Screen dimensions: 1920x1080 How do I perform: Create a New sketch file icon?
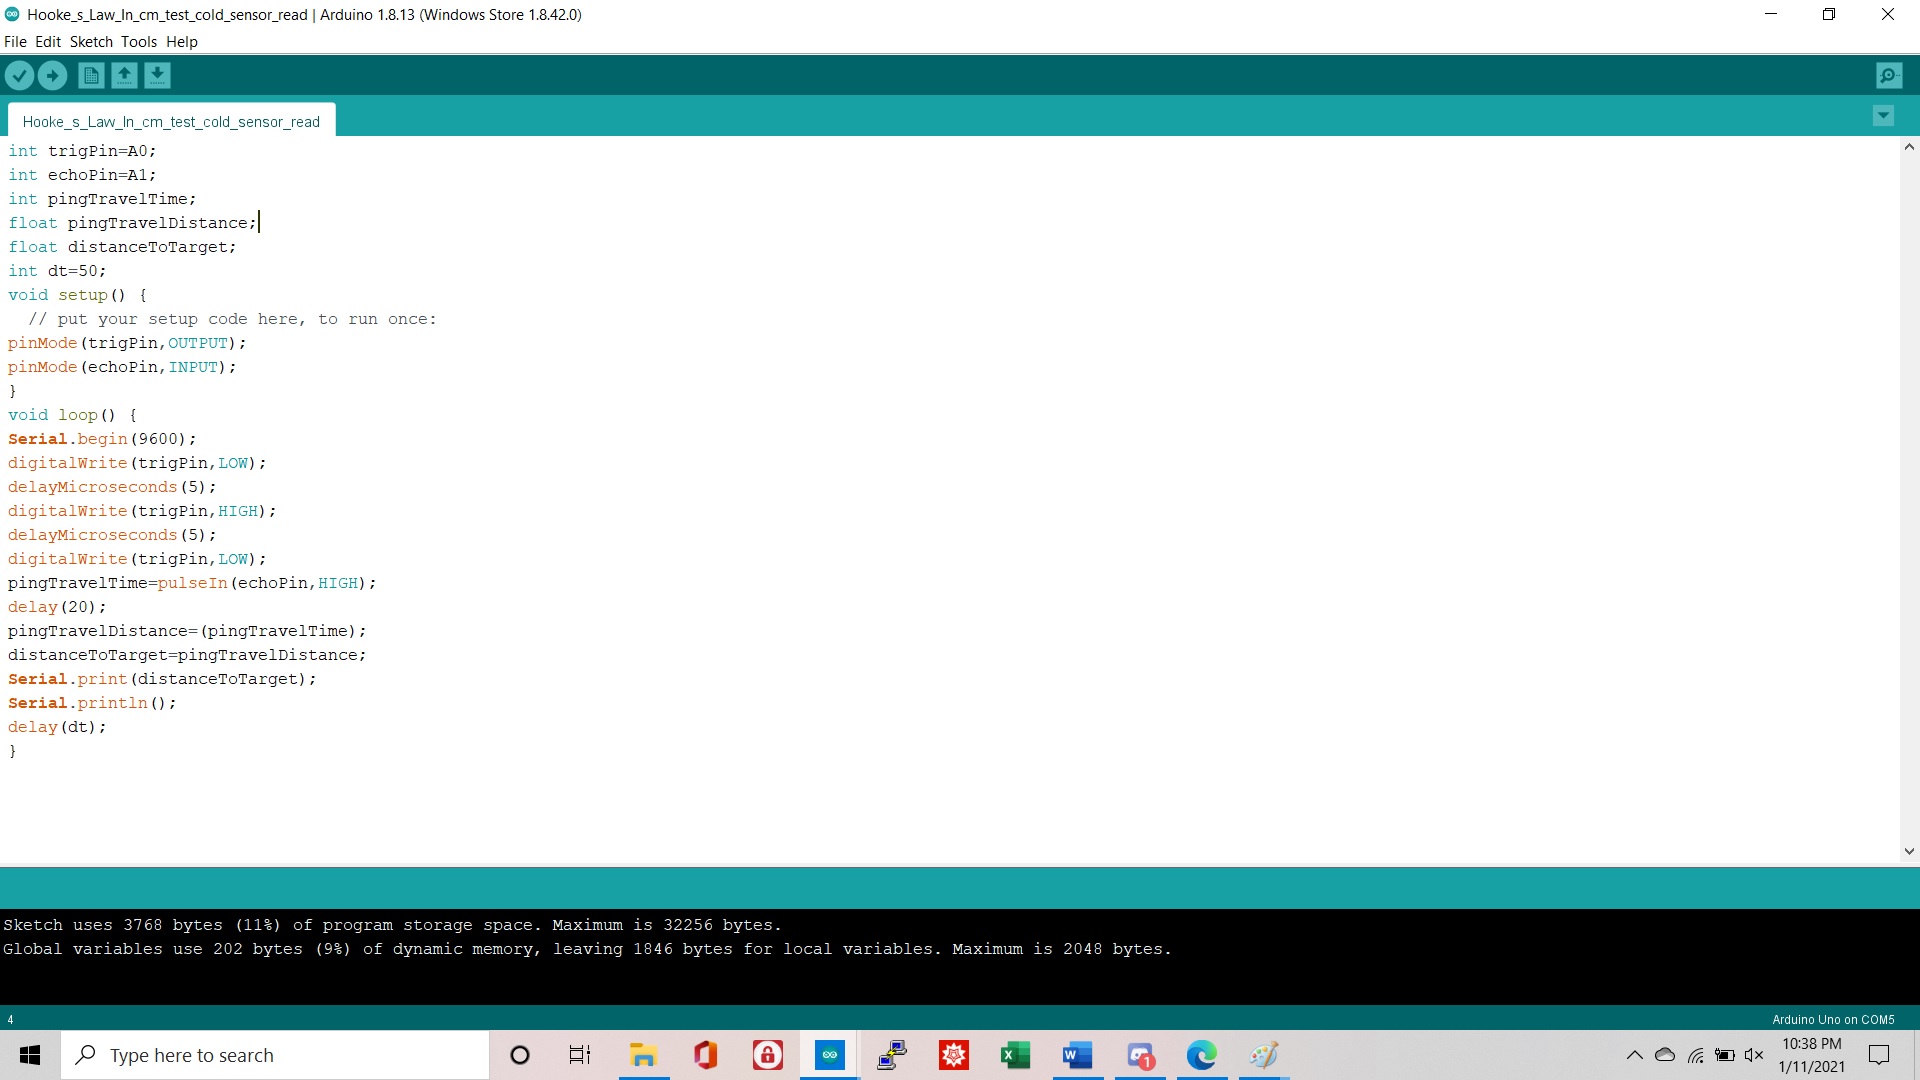(x=91, y=75)
